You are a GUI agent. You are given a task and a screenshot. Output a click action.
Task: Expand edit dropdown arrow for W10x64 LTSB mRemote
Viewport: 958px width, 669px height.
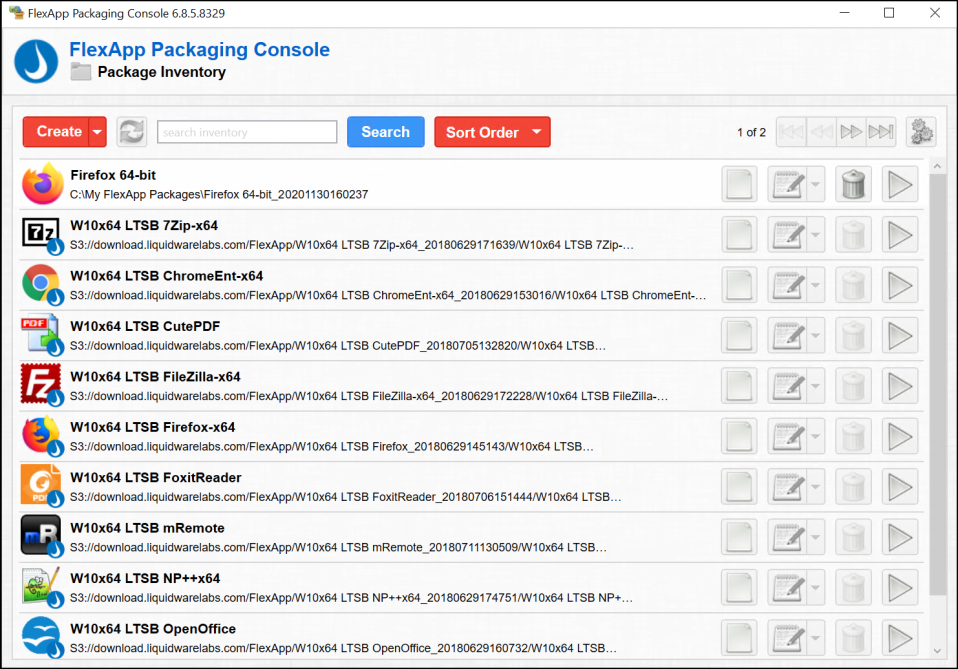tap(816, 537)
